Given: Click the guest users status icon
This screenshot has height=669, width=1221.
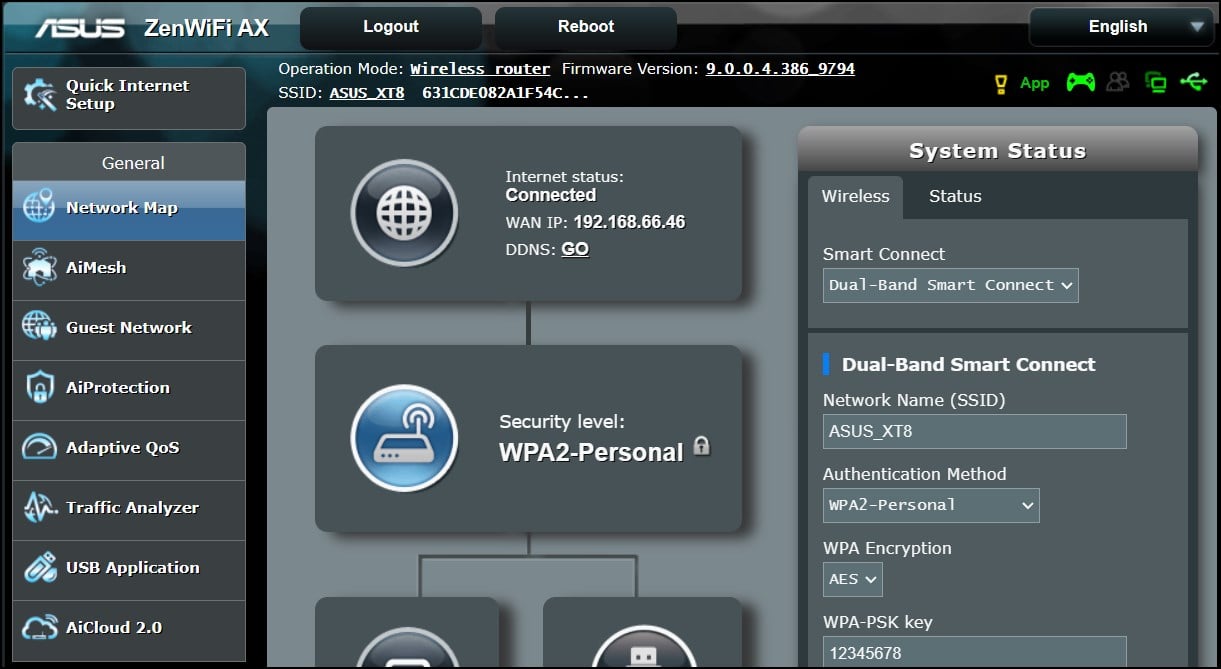Looking at the screenshot, I should coord(1118,83).
